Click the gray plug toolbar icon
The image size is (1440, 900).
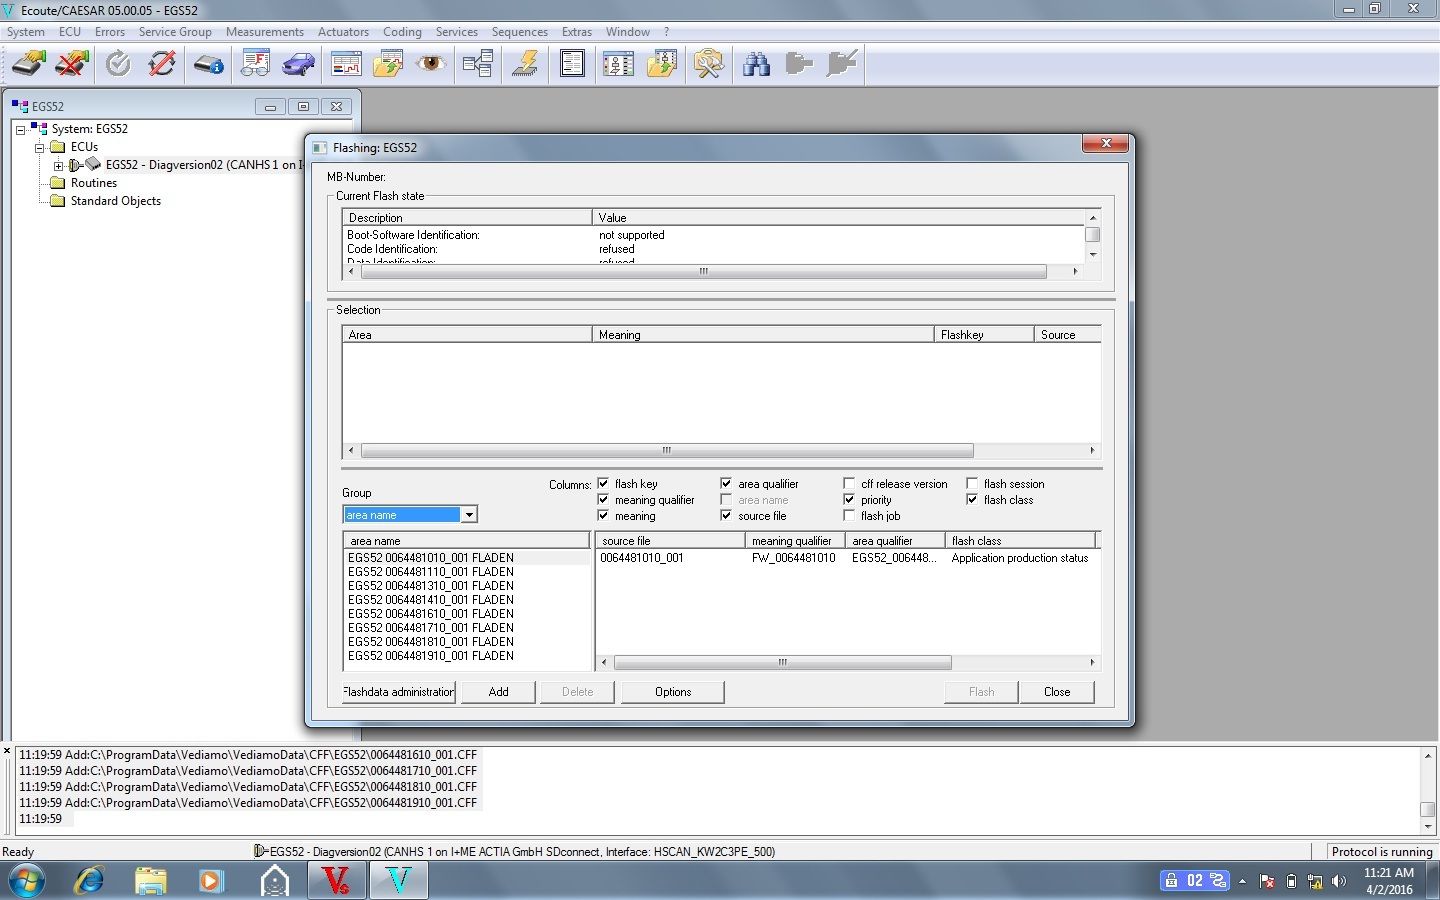click(799, 65)
